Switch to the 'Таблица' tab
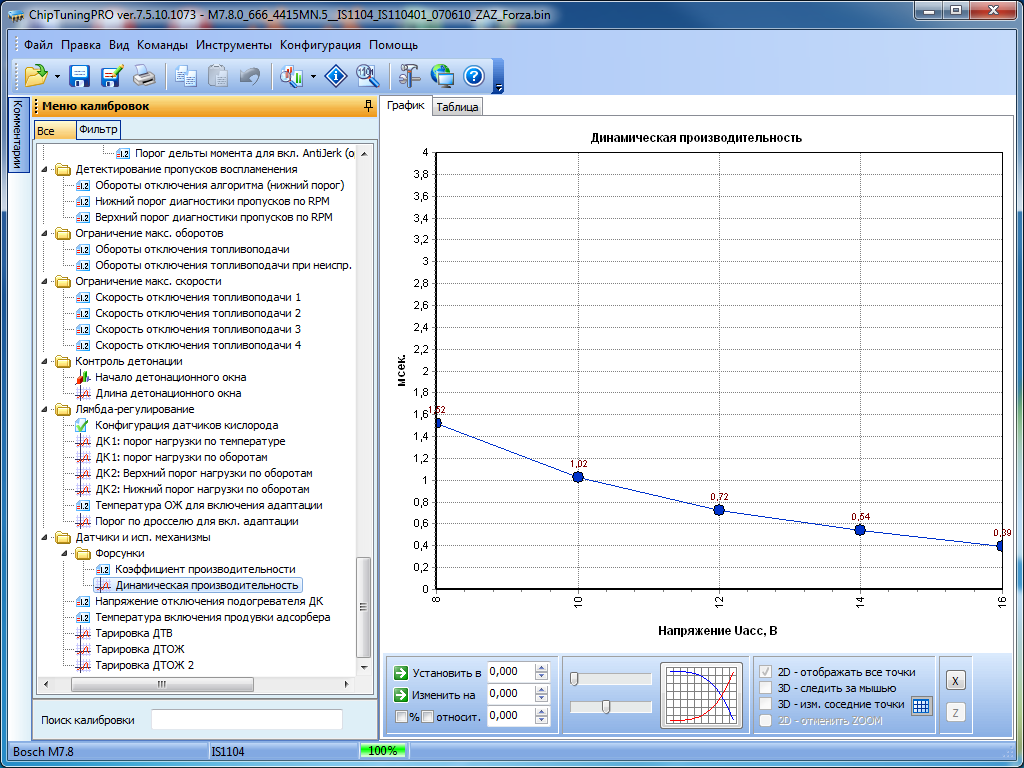Image resolution: width=1024 pixels, height=768 pixels. click(x=457, y=107)
